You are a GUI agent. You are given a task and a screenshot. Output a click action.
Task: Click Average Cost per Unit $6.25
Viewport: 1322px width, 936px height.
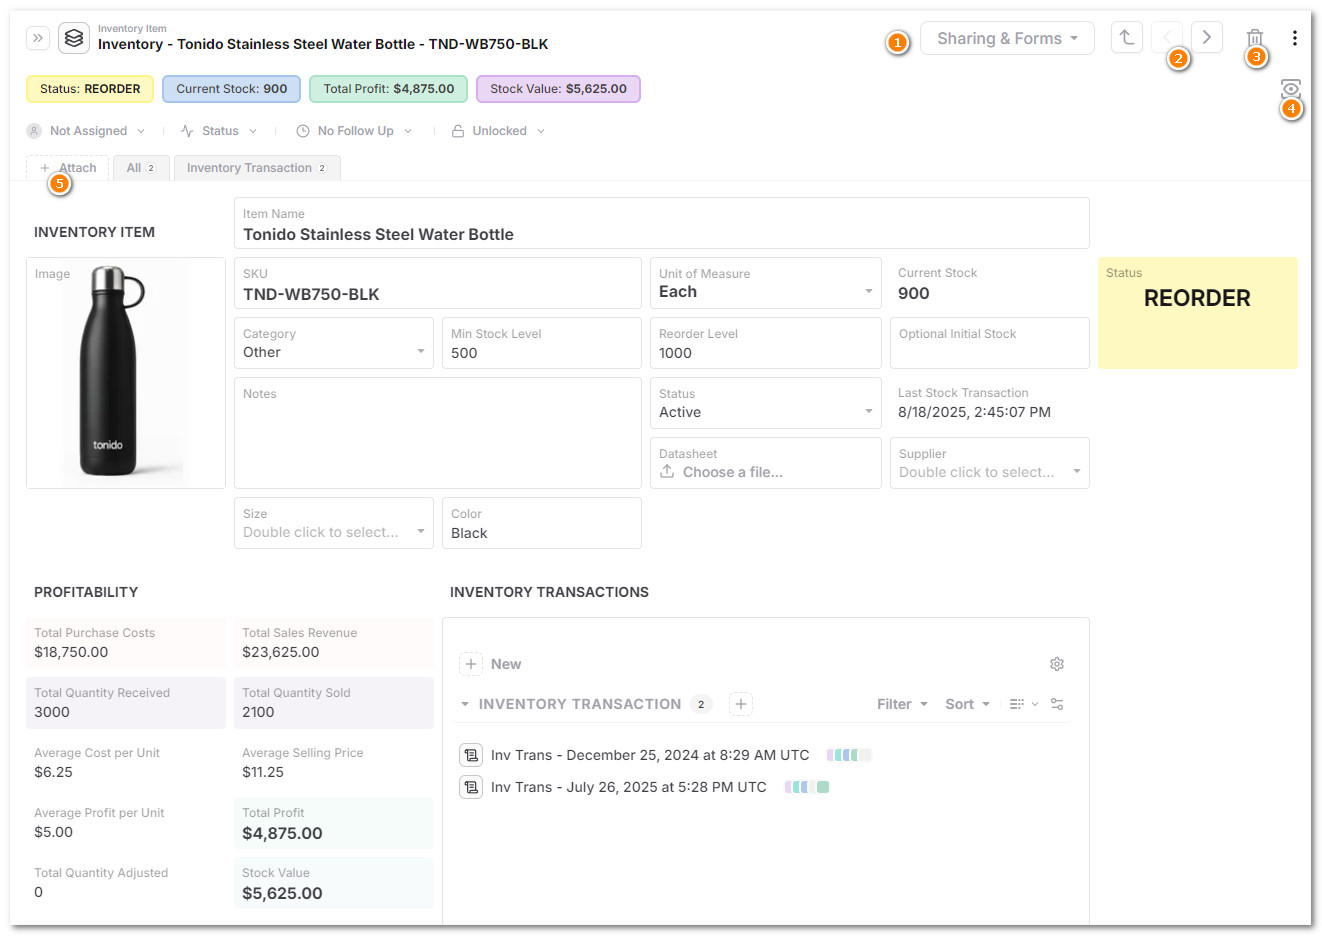54,772
